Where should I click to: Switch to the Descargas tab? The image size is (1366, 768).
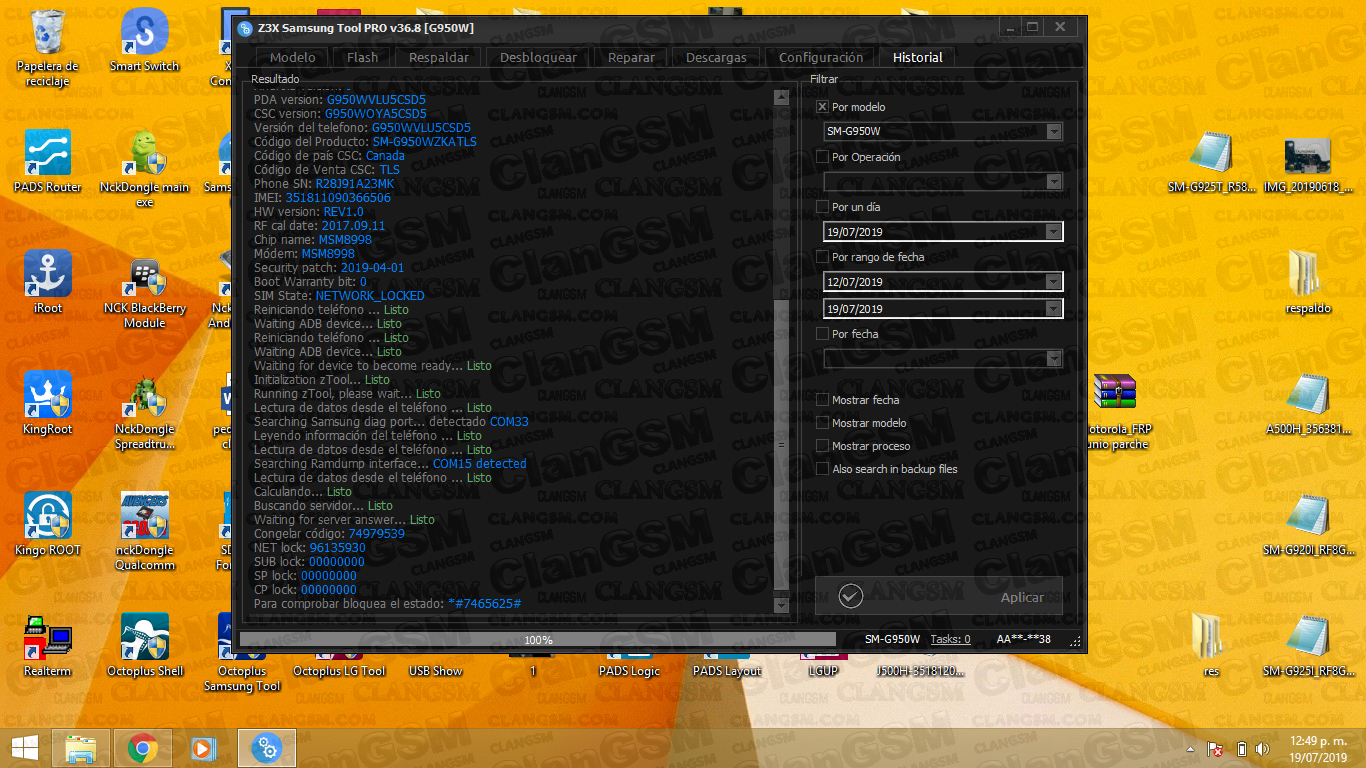[x=716, y=58]
